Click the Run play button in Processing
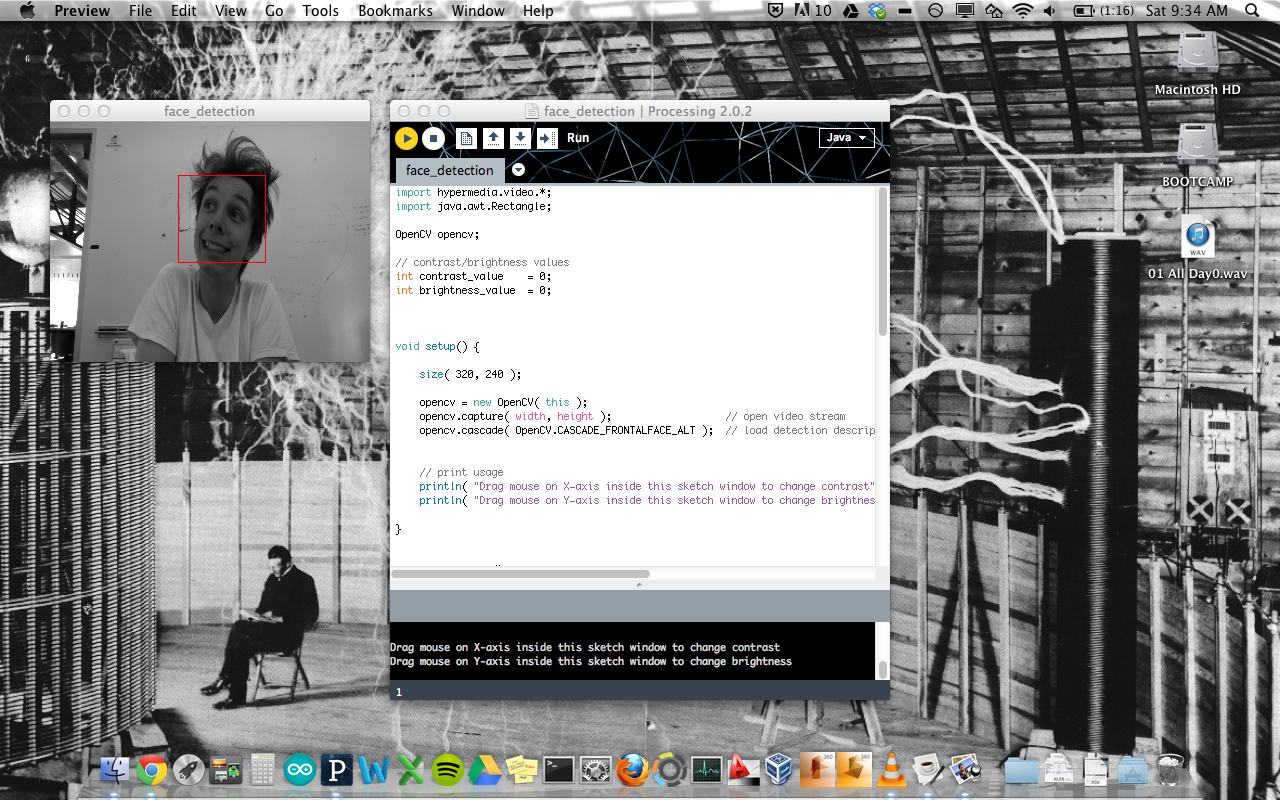Screen dimensions: 1280x800 pyautogui.click(x=406, y=139)
